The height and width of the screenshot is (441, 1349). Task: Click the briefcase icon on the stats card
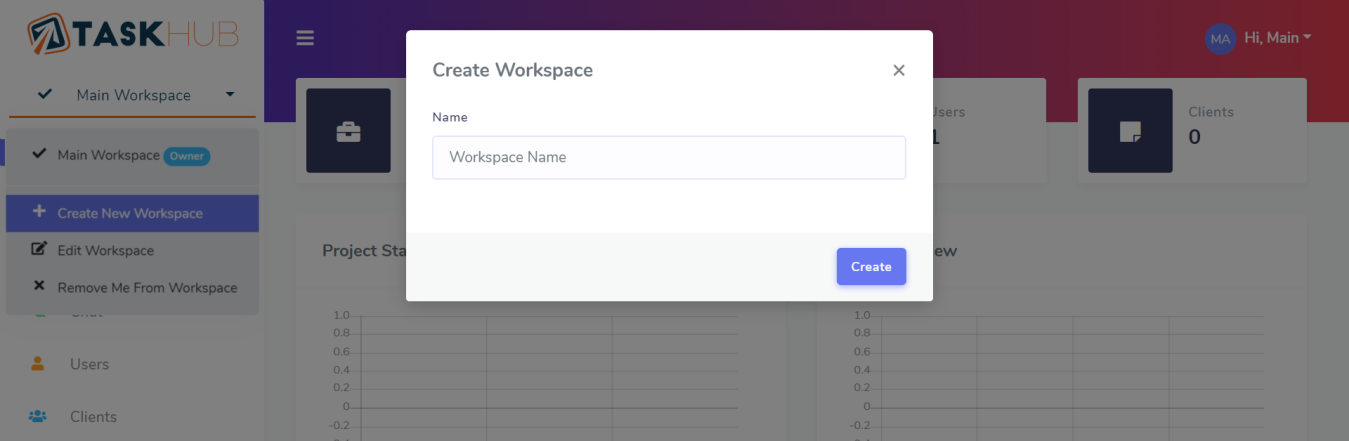click(348, 131)
